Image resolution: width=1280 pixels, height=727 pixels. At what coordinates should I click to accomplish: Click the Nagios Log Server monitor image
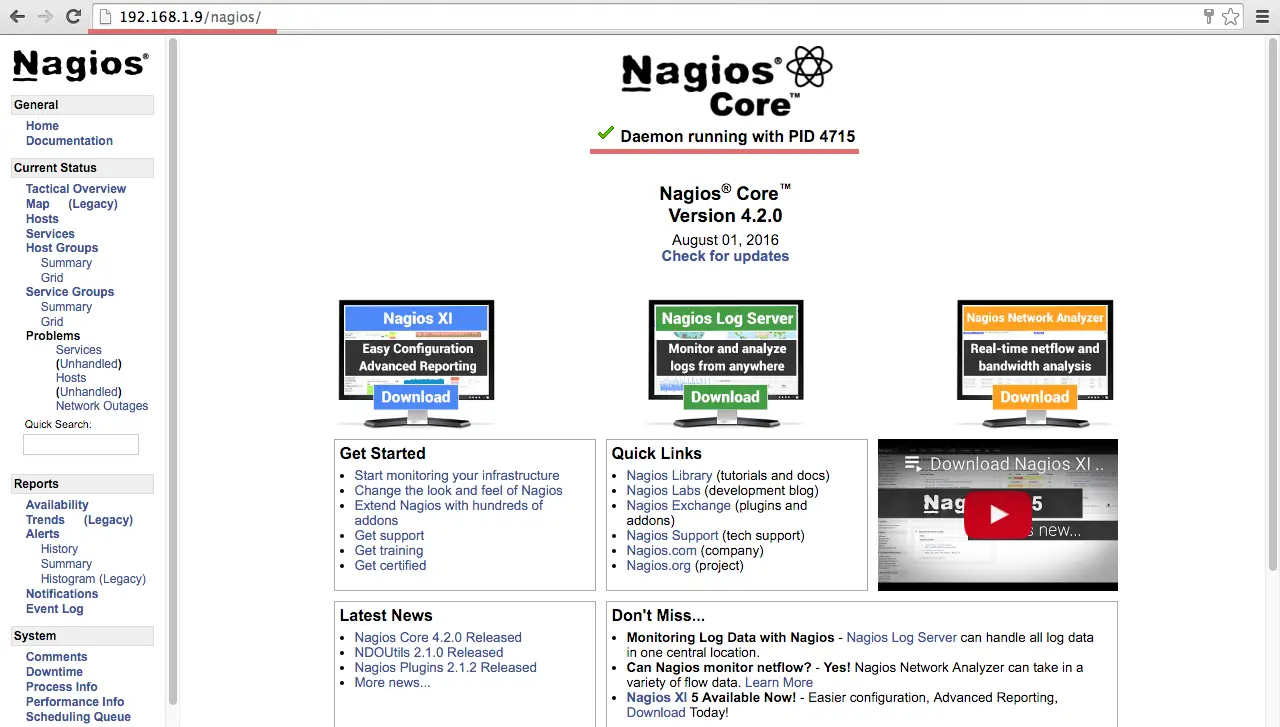pos(726,364)
